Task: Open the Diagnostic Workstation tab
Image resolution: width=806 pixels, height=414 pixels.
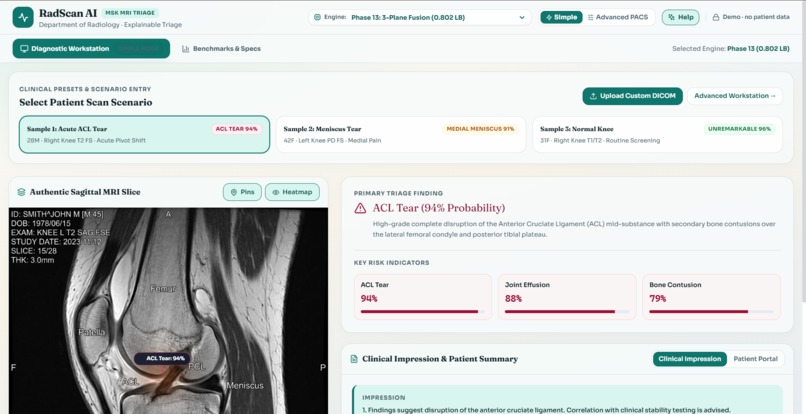Action: [x=91, y=49]
